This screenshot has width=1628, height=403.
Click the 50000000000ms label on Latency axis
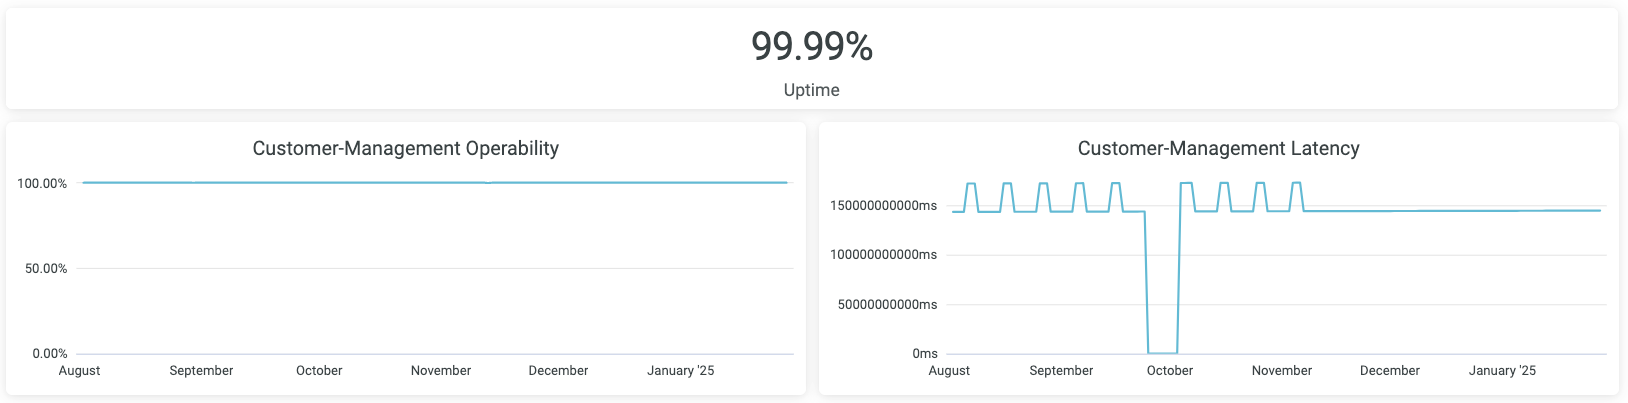pos(887,304)
